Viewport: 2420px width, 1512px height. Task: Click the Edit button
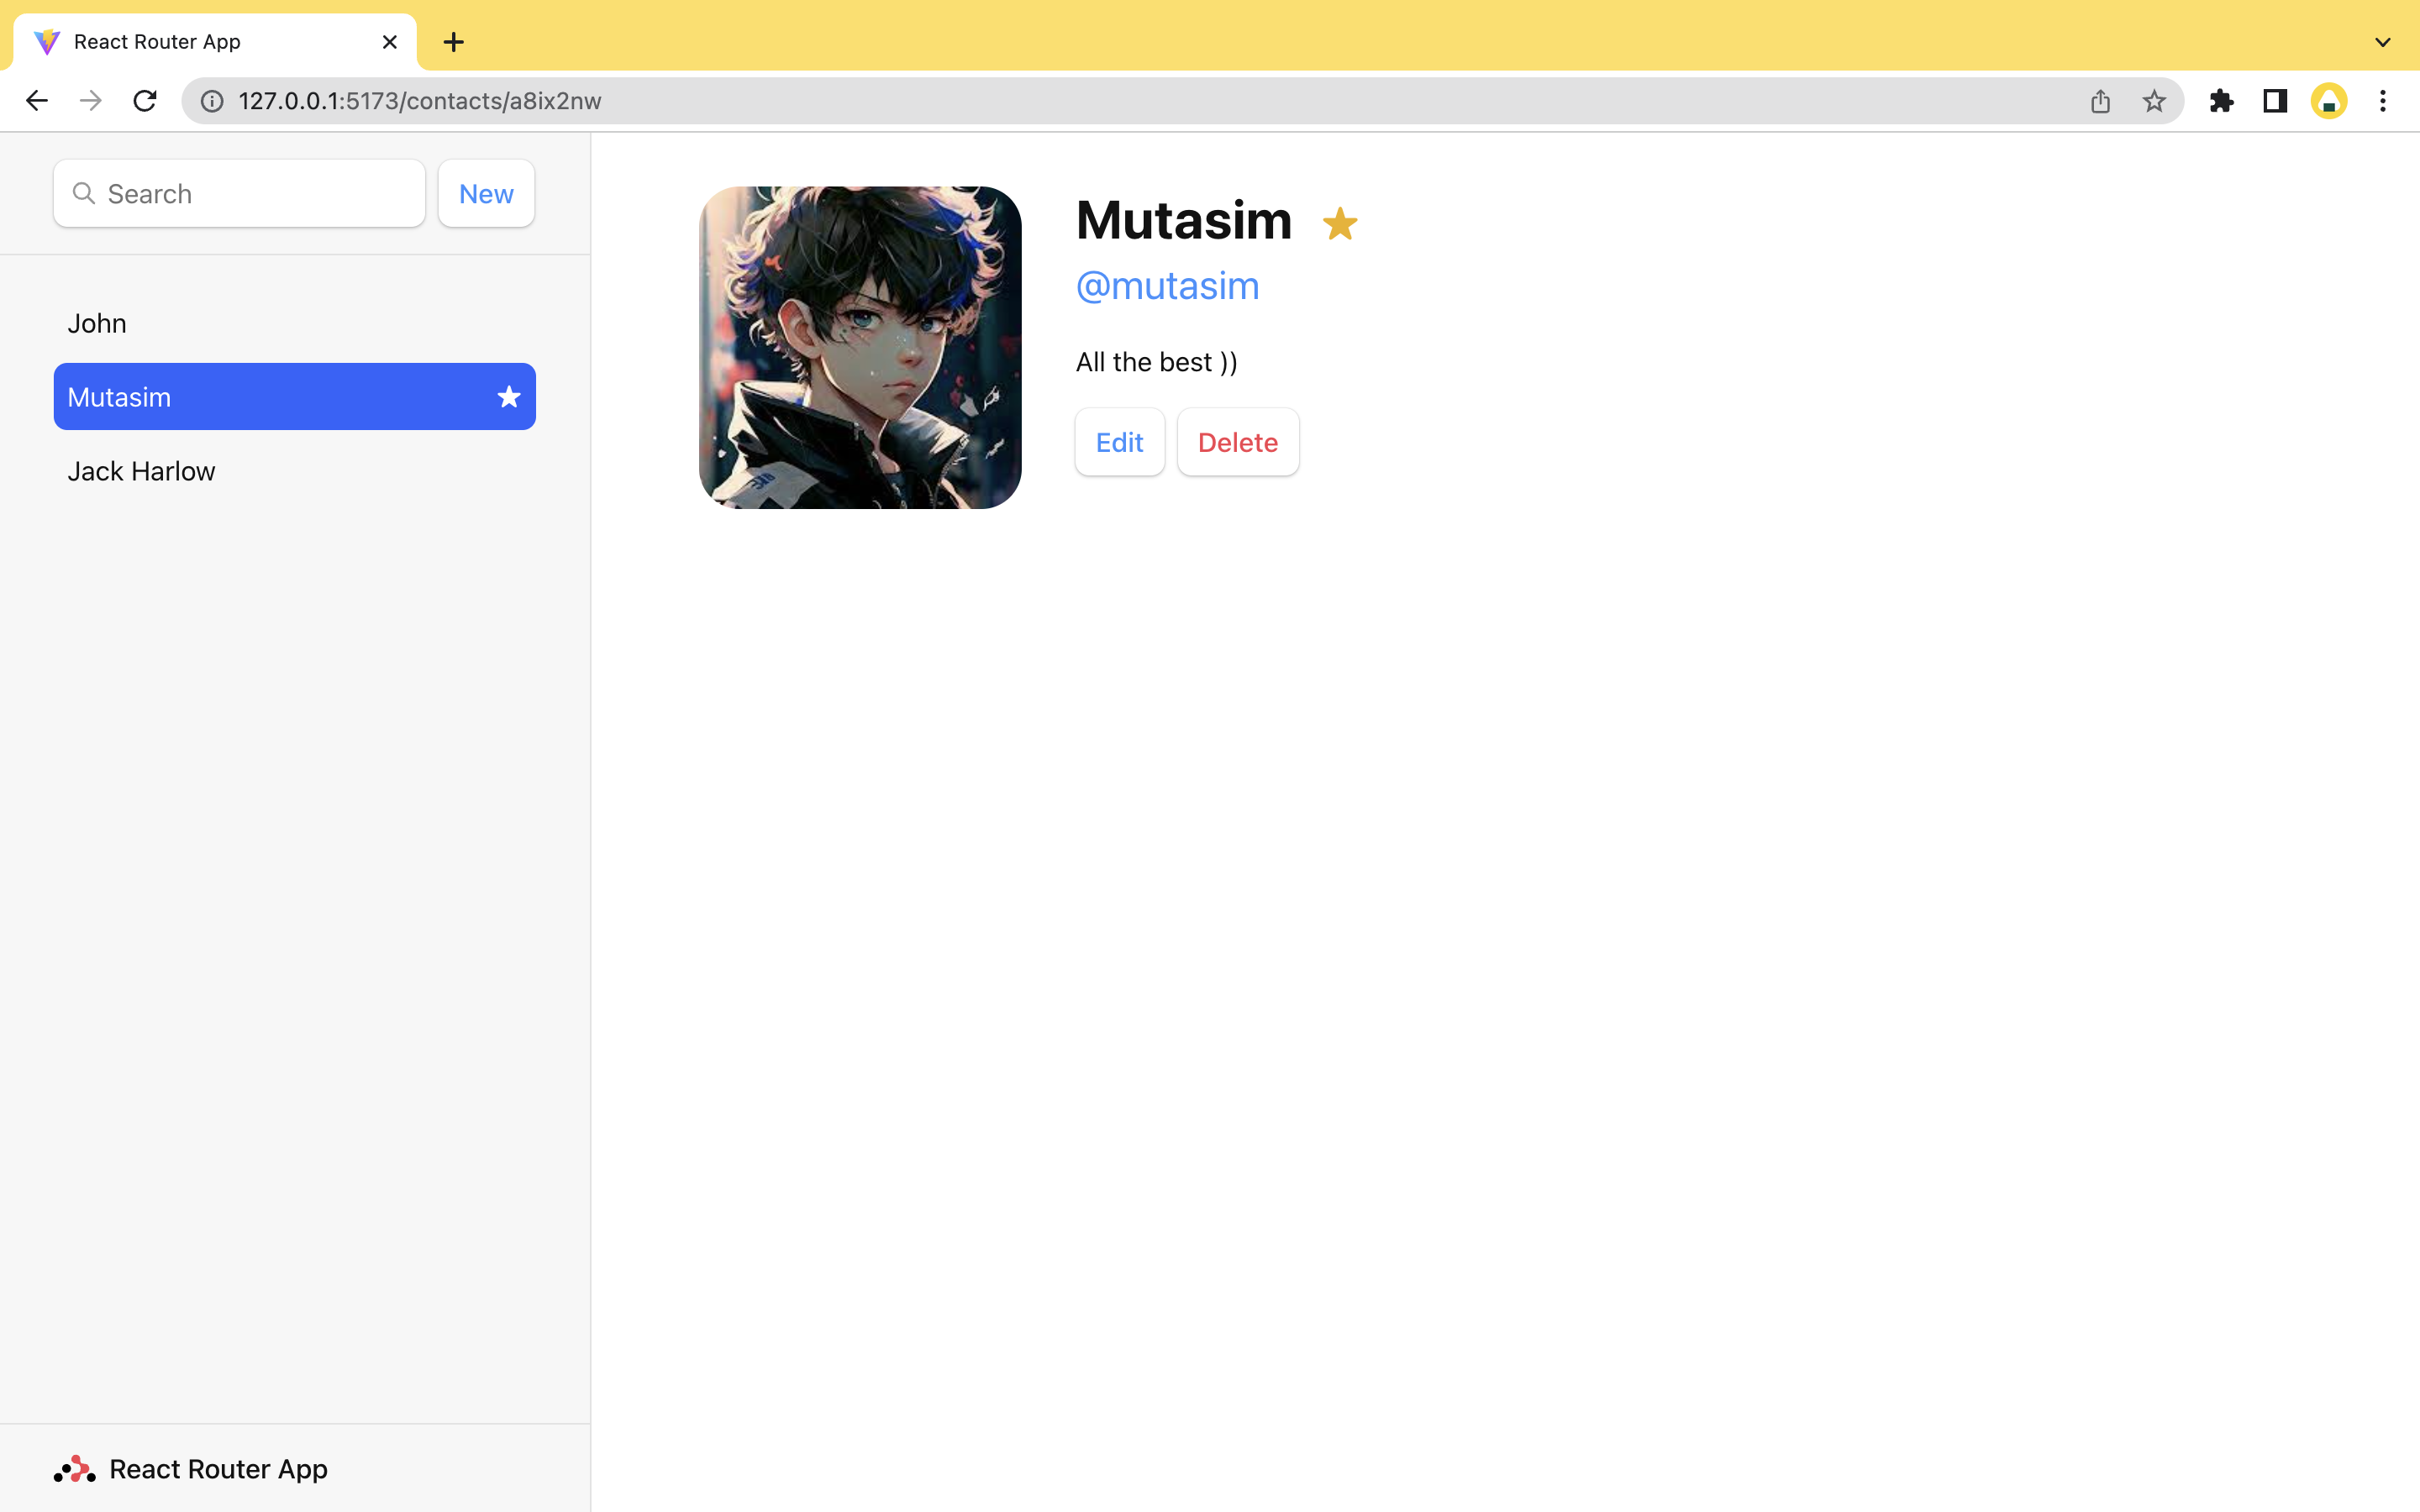point(1119,442)
